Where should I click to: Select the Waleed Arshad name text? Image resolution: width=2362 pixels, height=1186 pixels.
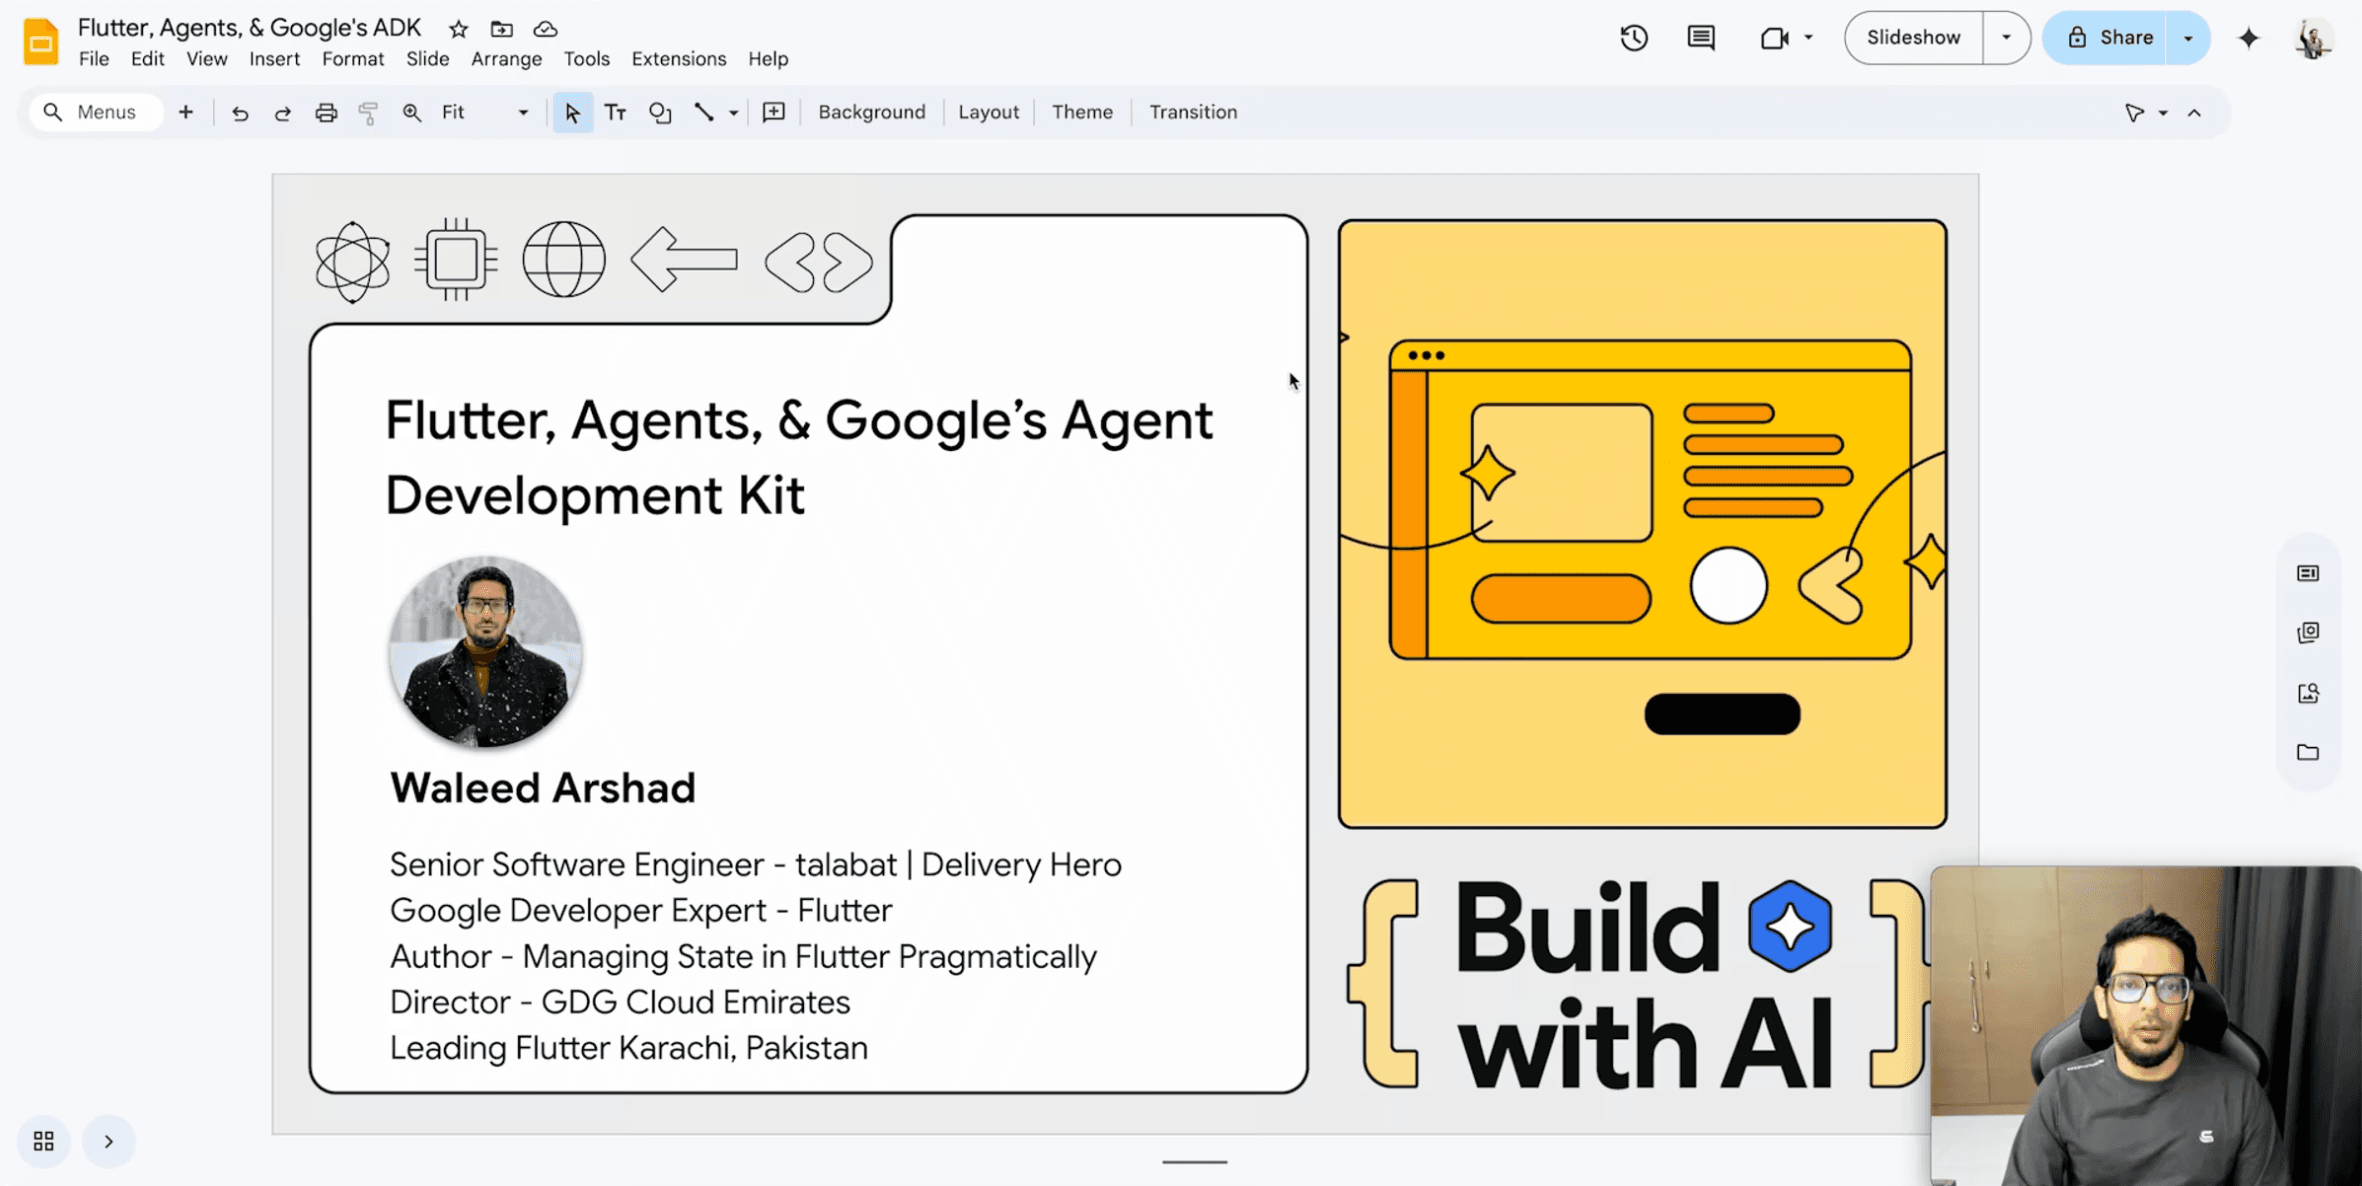point(542,788)
